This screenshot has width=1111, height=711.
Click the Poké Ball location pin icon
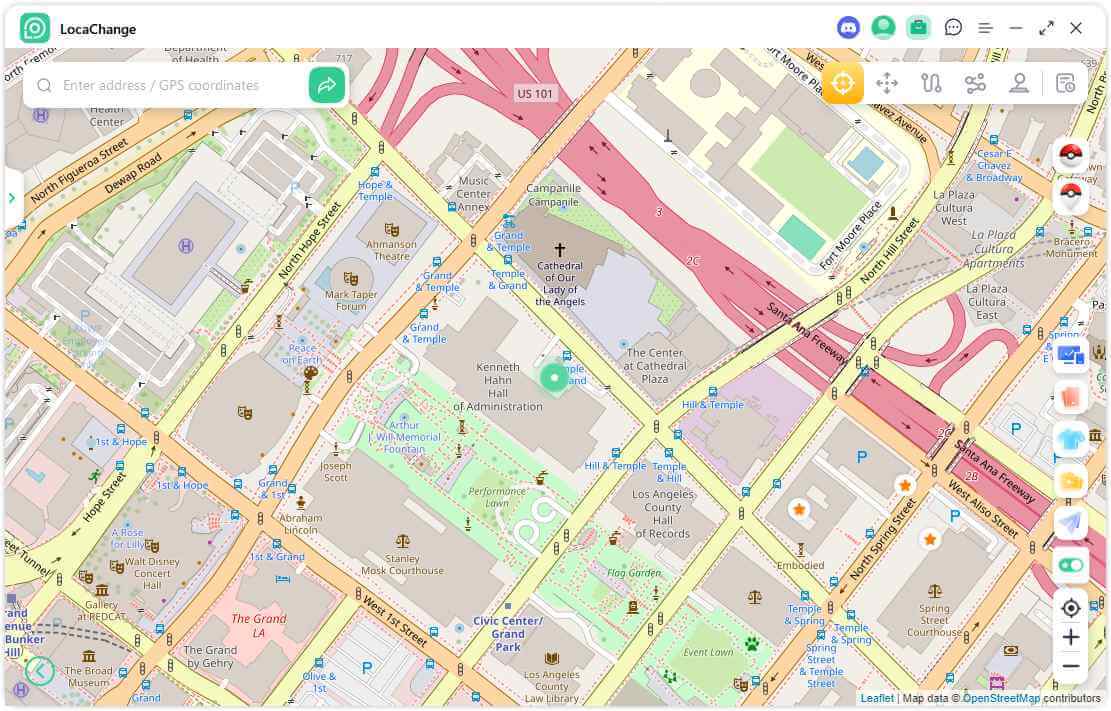point(1071,194)
